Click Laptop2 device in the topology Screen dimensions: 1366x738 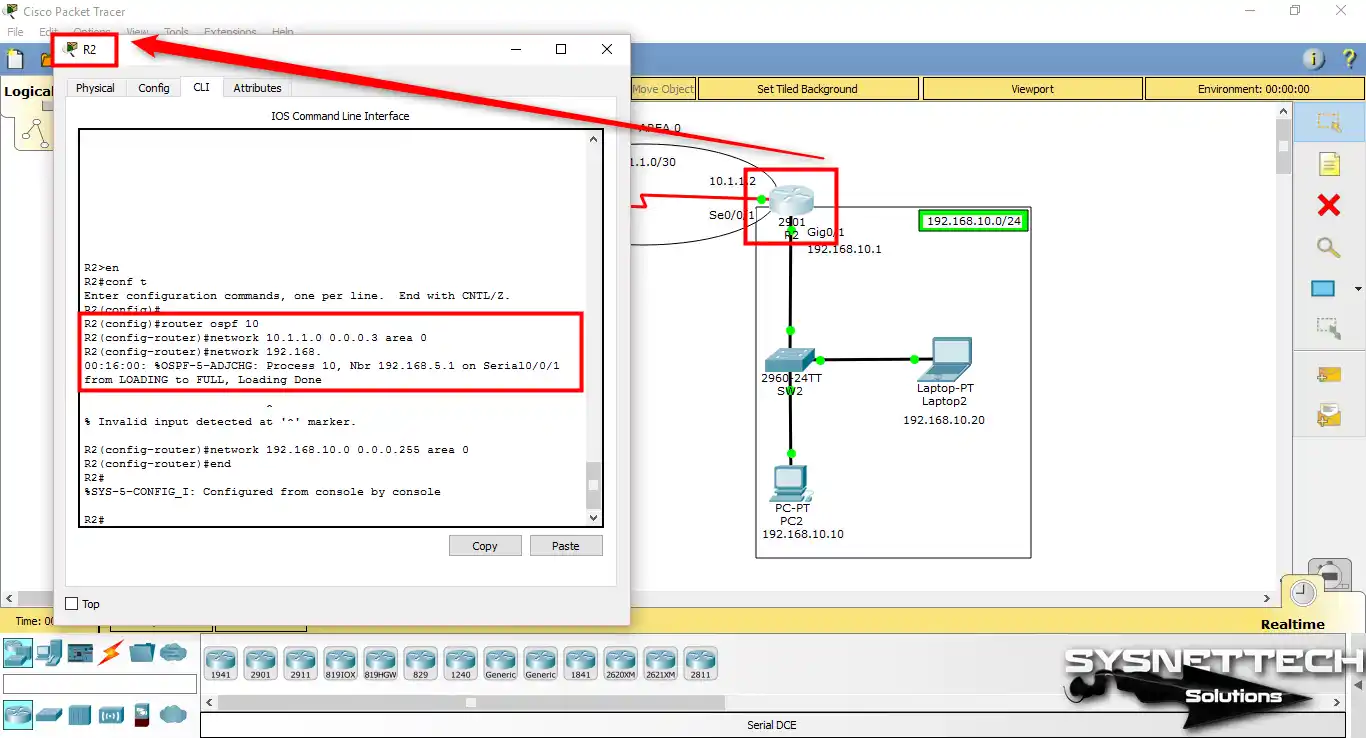(943, 360)
